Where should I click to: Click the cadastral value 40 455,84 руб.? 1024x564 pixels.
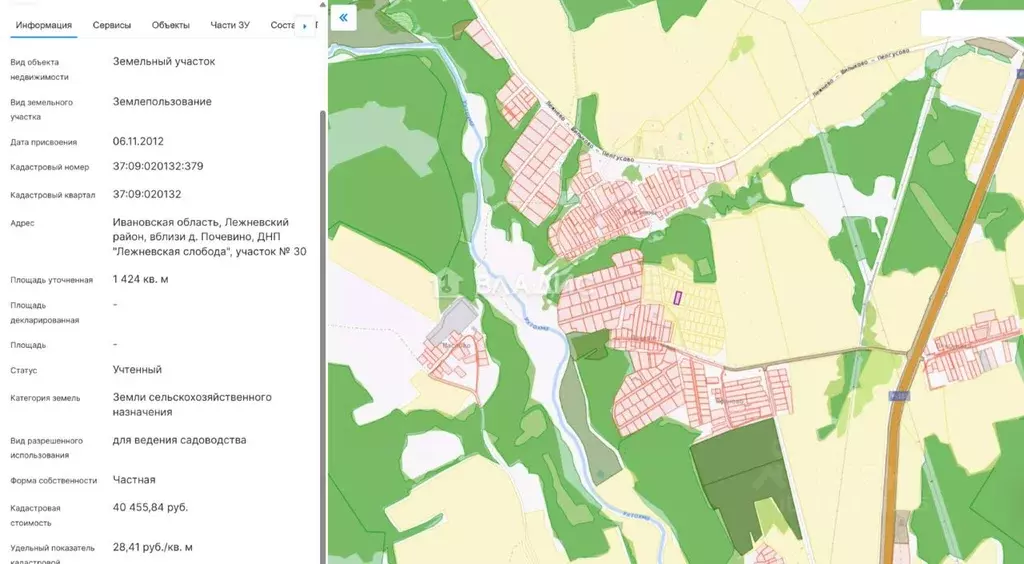pos(150,507)
